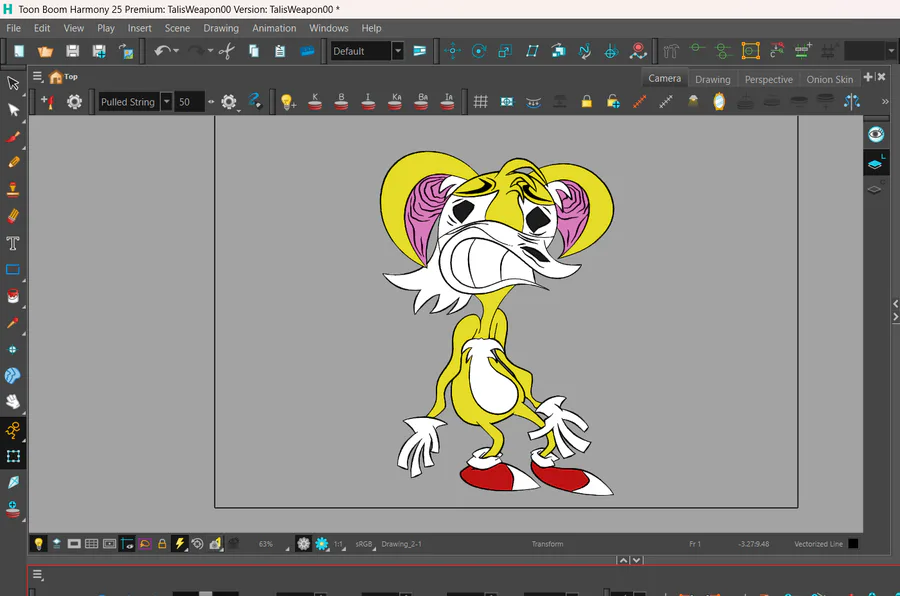Viewport: 900px width, 596px height.
Task: Open the timeline hamburger menu
Action: [x=38, y=575]
